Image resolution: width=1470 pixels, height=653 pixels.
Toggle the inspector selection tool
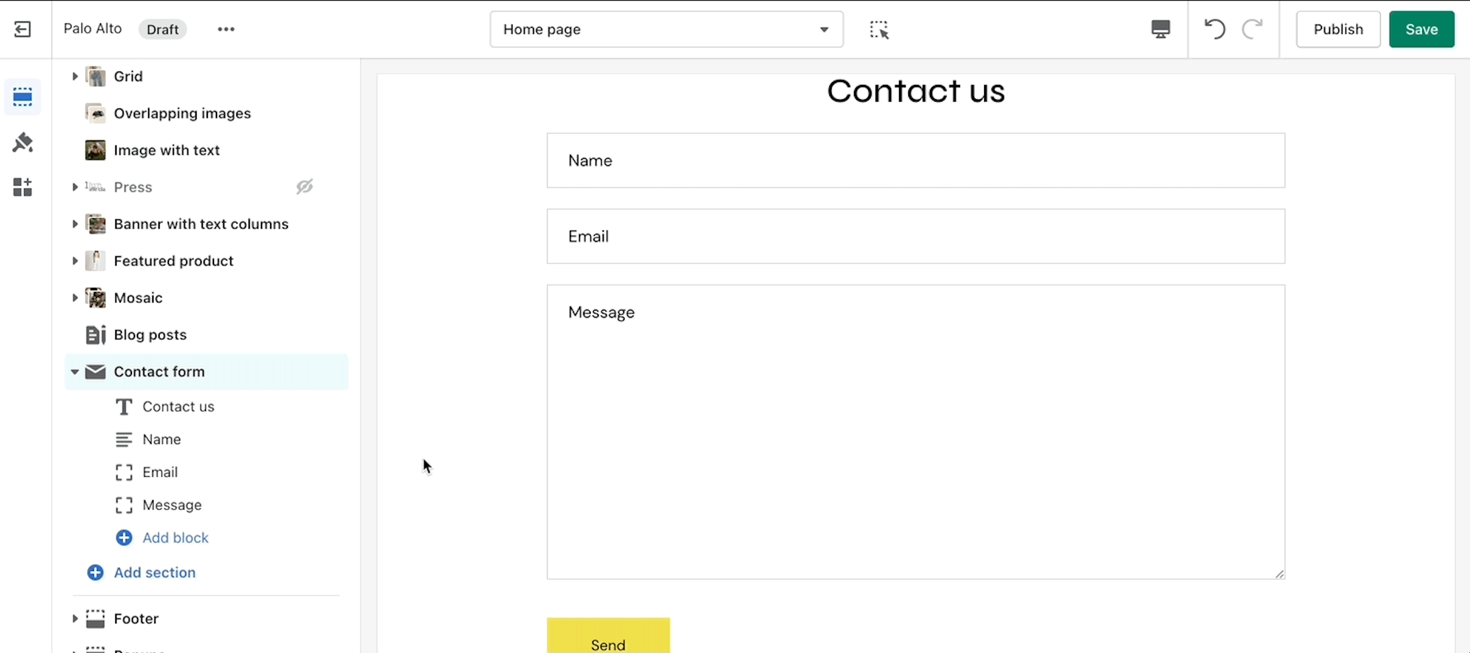879,29
